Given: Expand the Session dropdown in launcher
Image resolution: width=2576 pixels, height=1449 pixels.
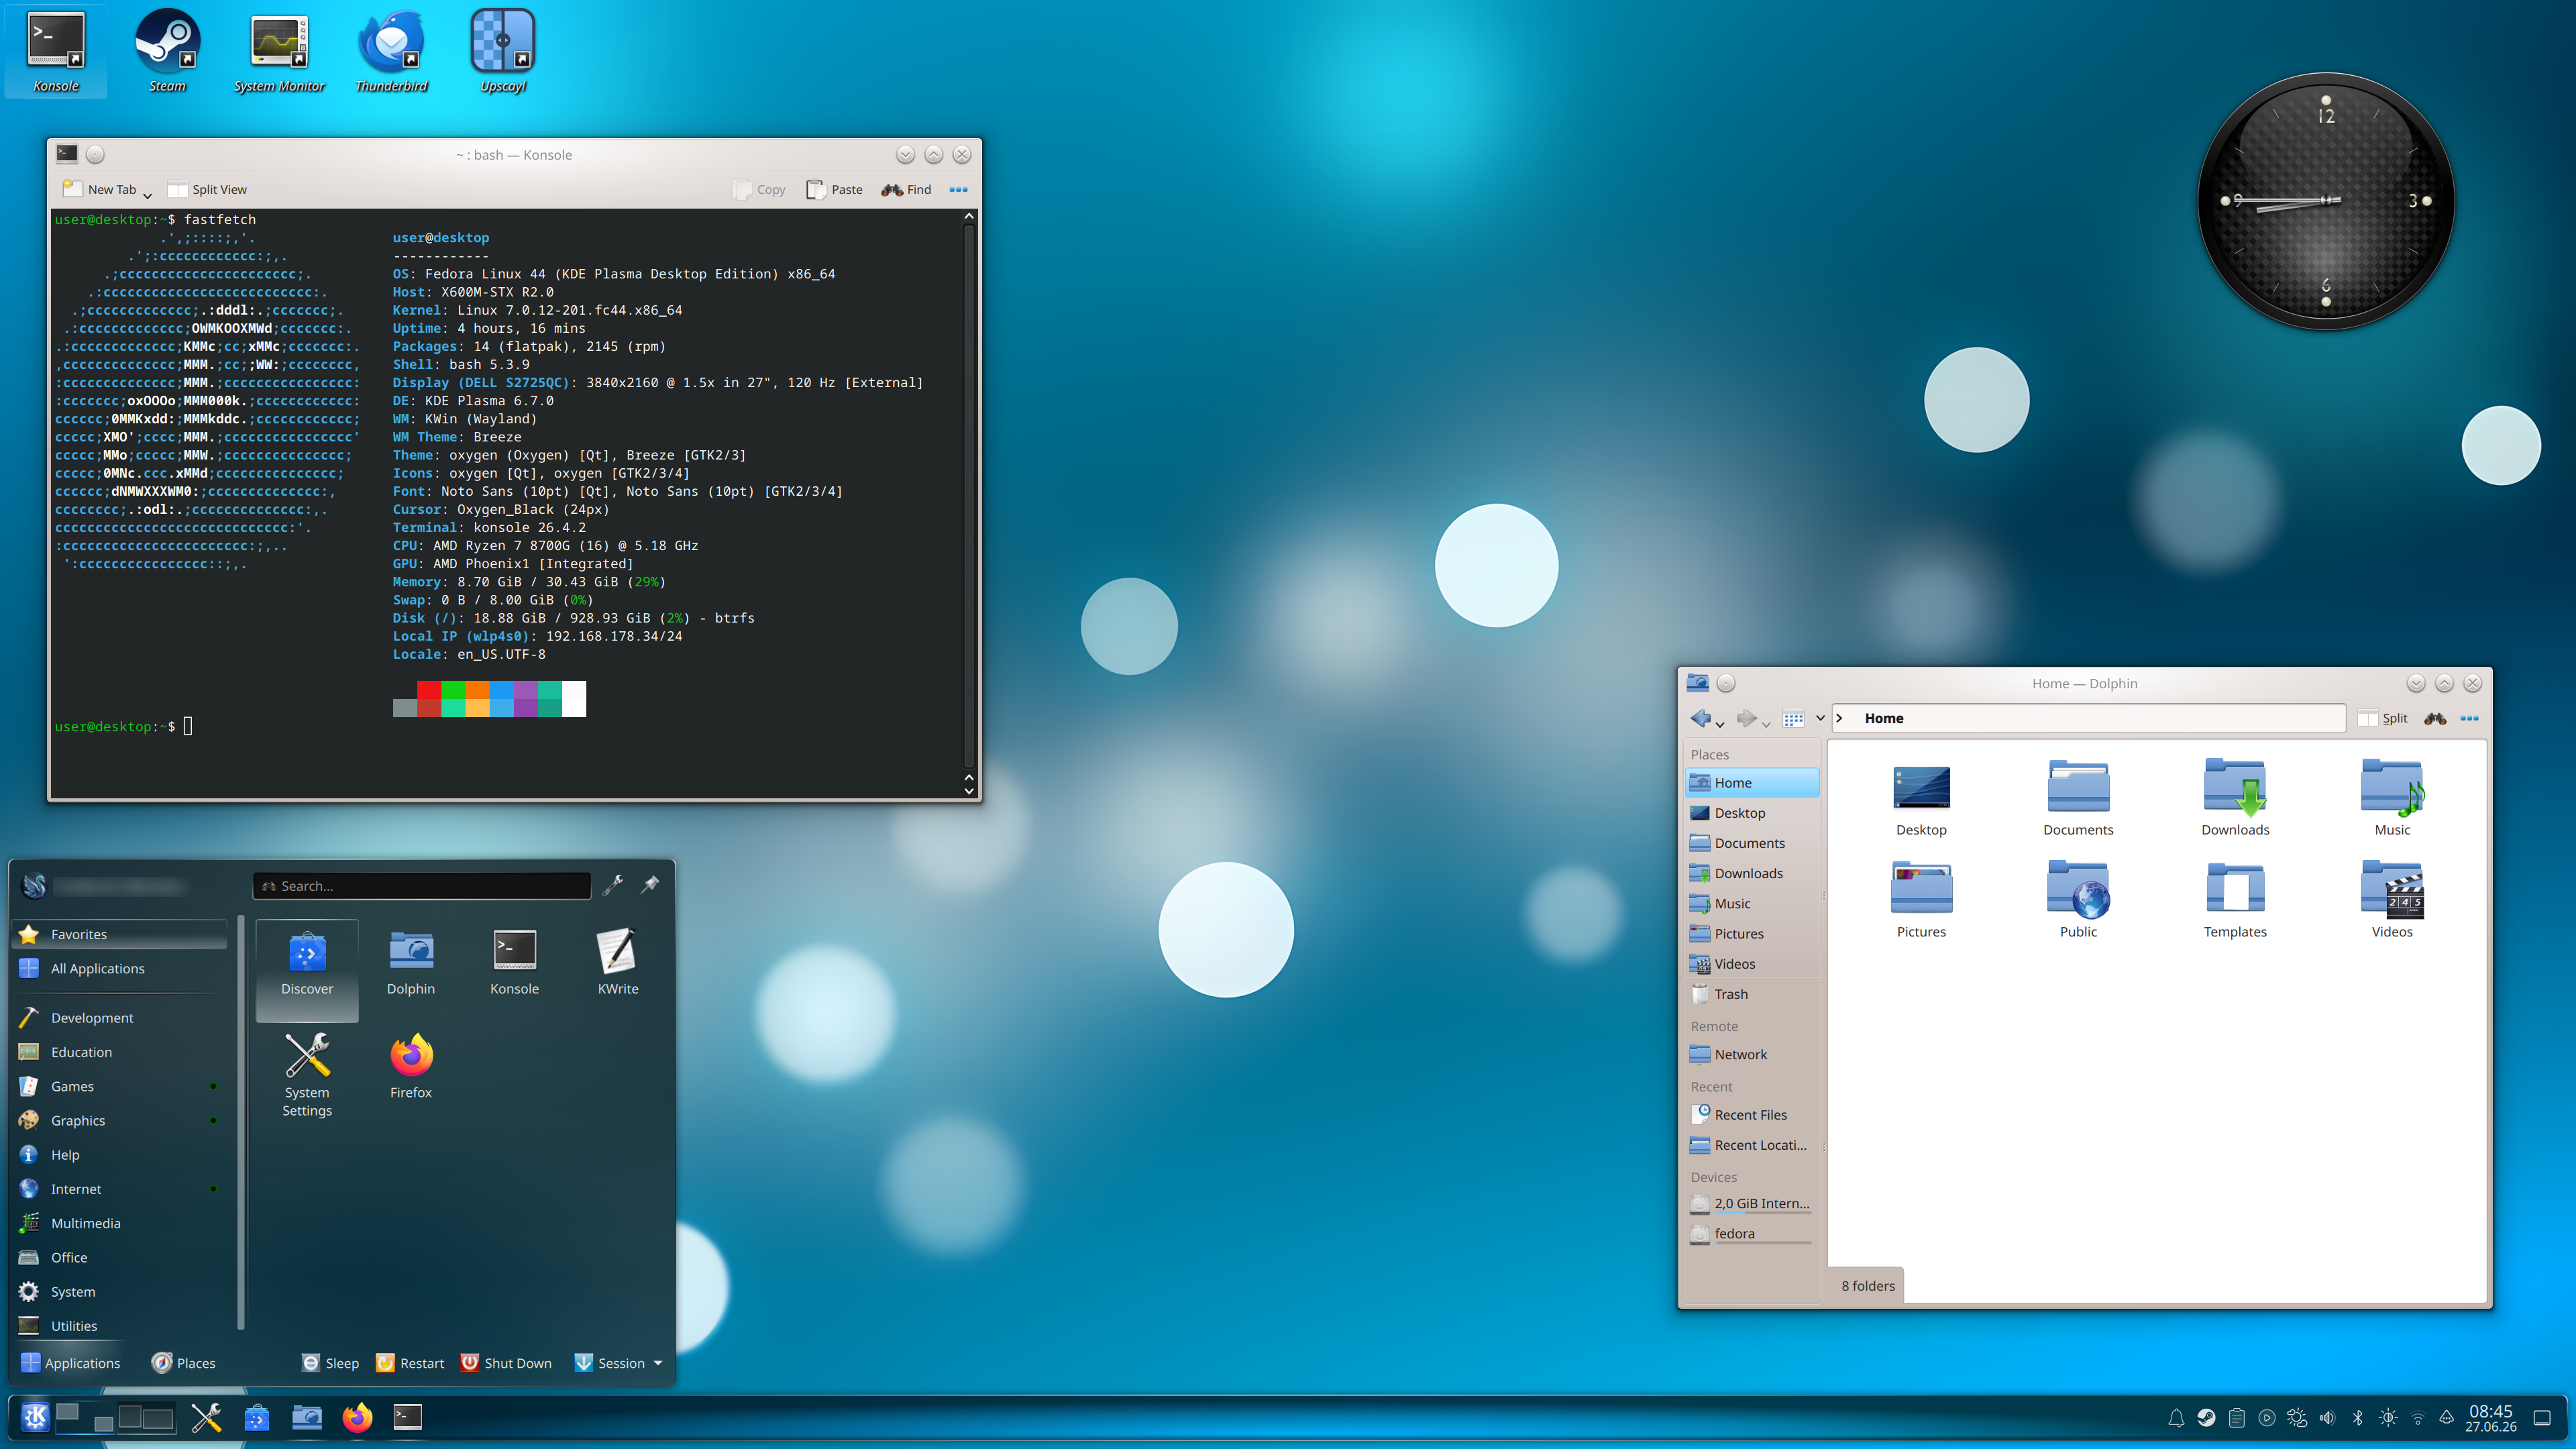Looking at the screenshot, I should 657,1363.
